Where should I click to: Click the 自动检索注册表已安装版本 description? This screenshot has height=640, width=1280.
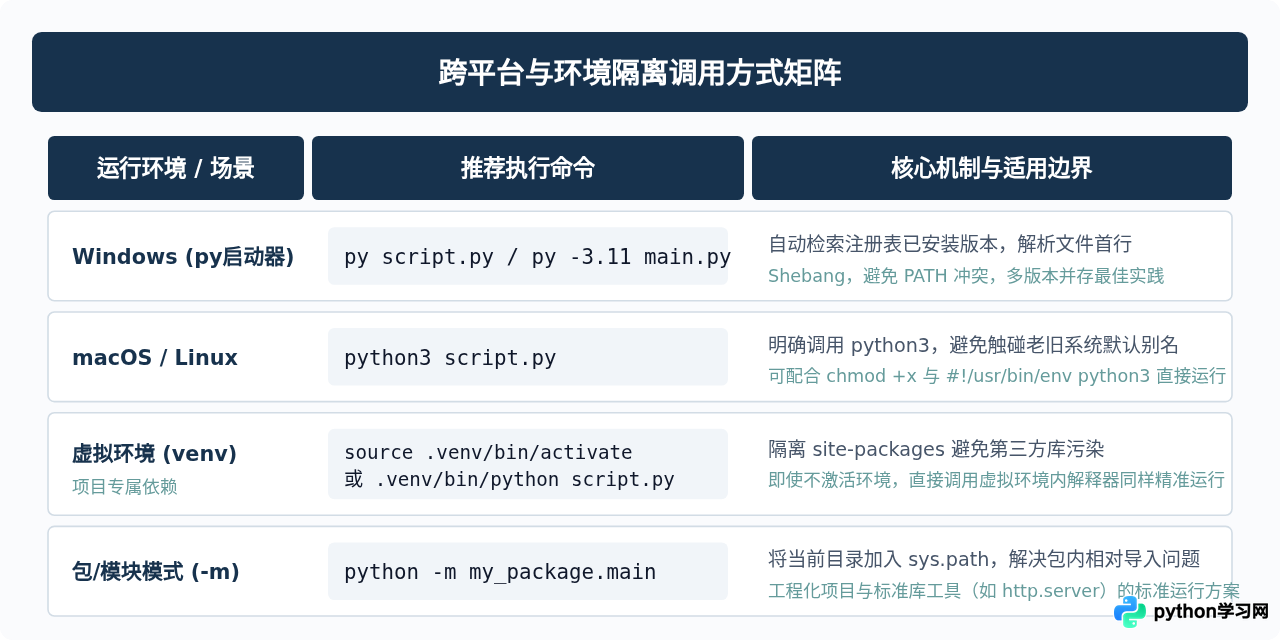(x=950, y=244)
